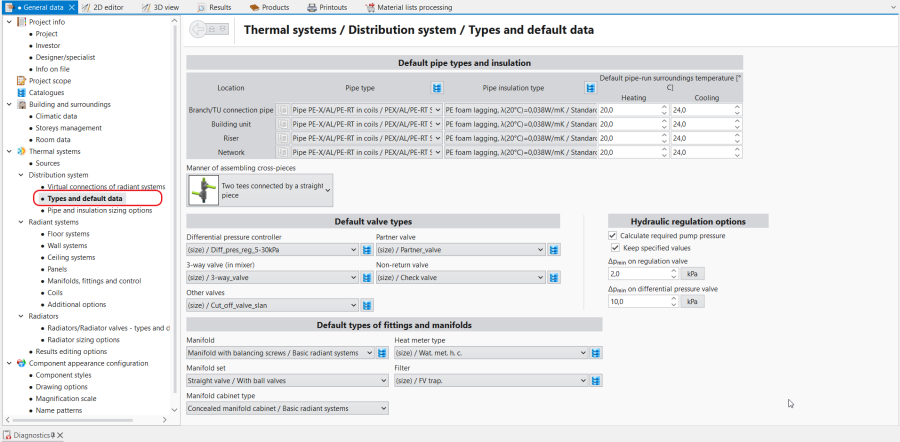This screenshot has width=900, height=442.
Task: Click the navigate-up icon beside back arrow
Action: (212, 28)
